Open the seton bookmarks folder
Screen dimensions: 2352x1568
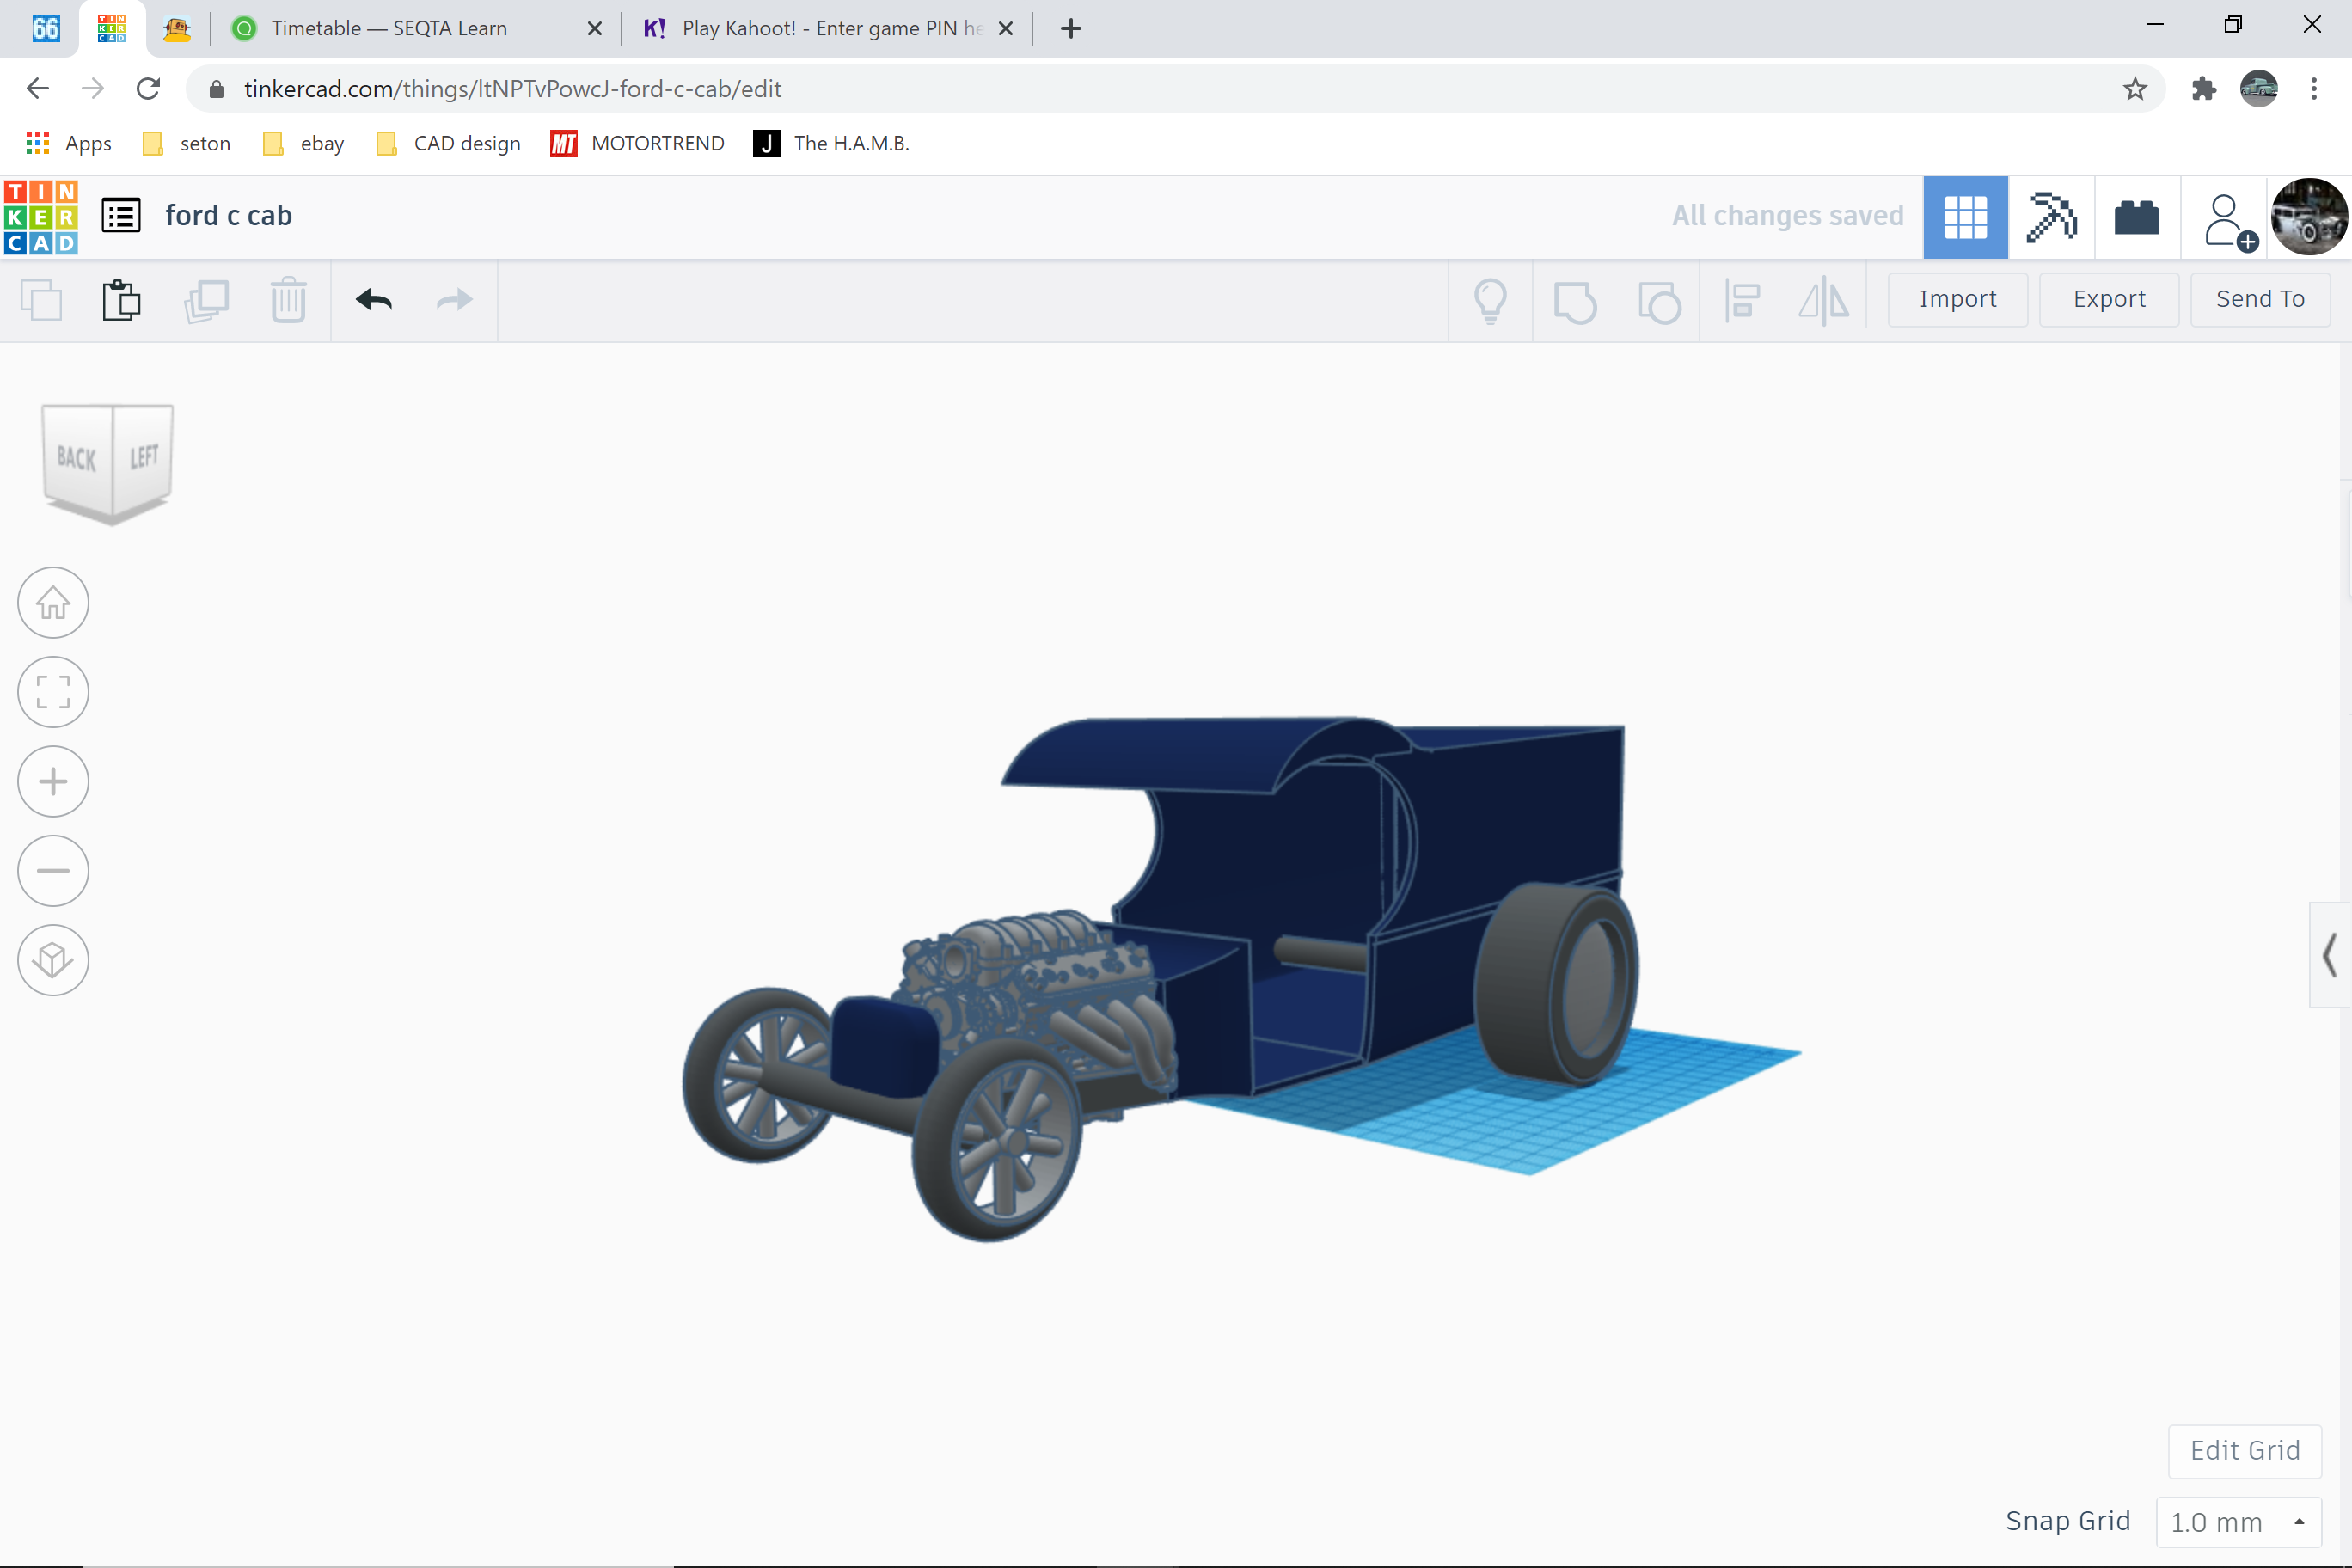(187, 143)
